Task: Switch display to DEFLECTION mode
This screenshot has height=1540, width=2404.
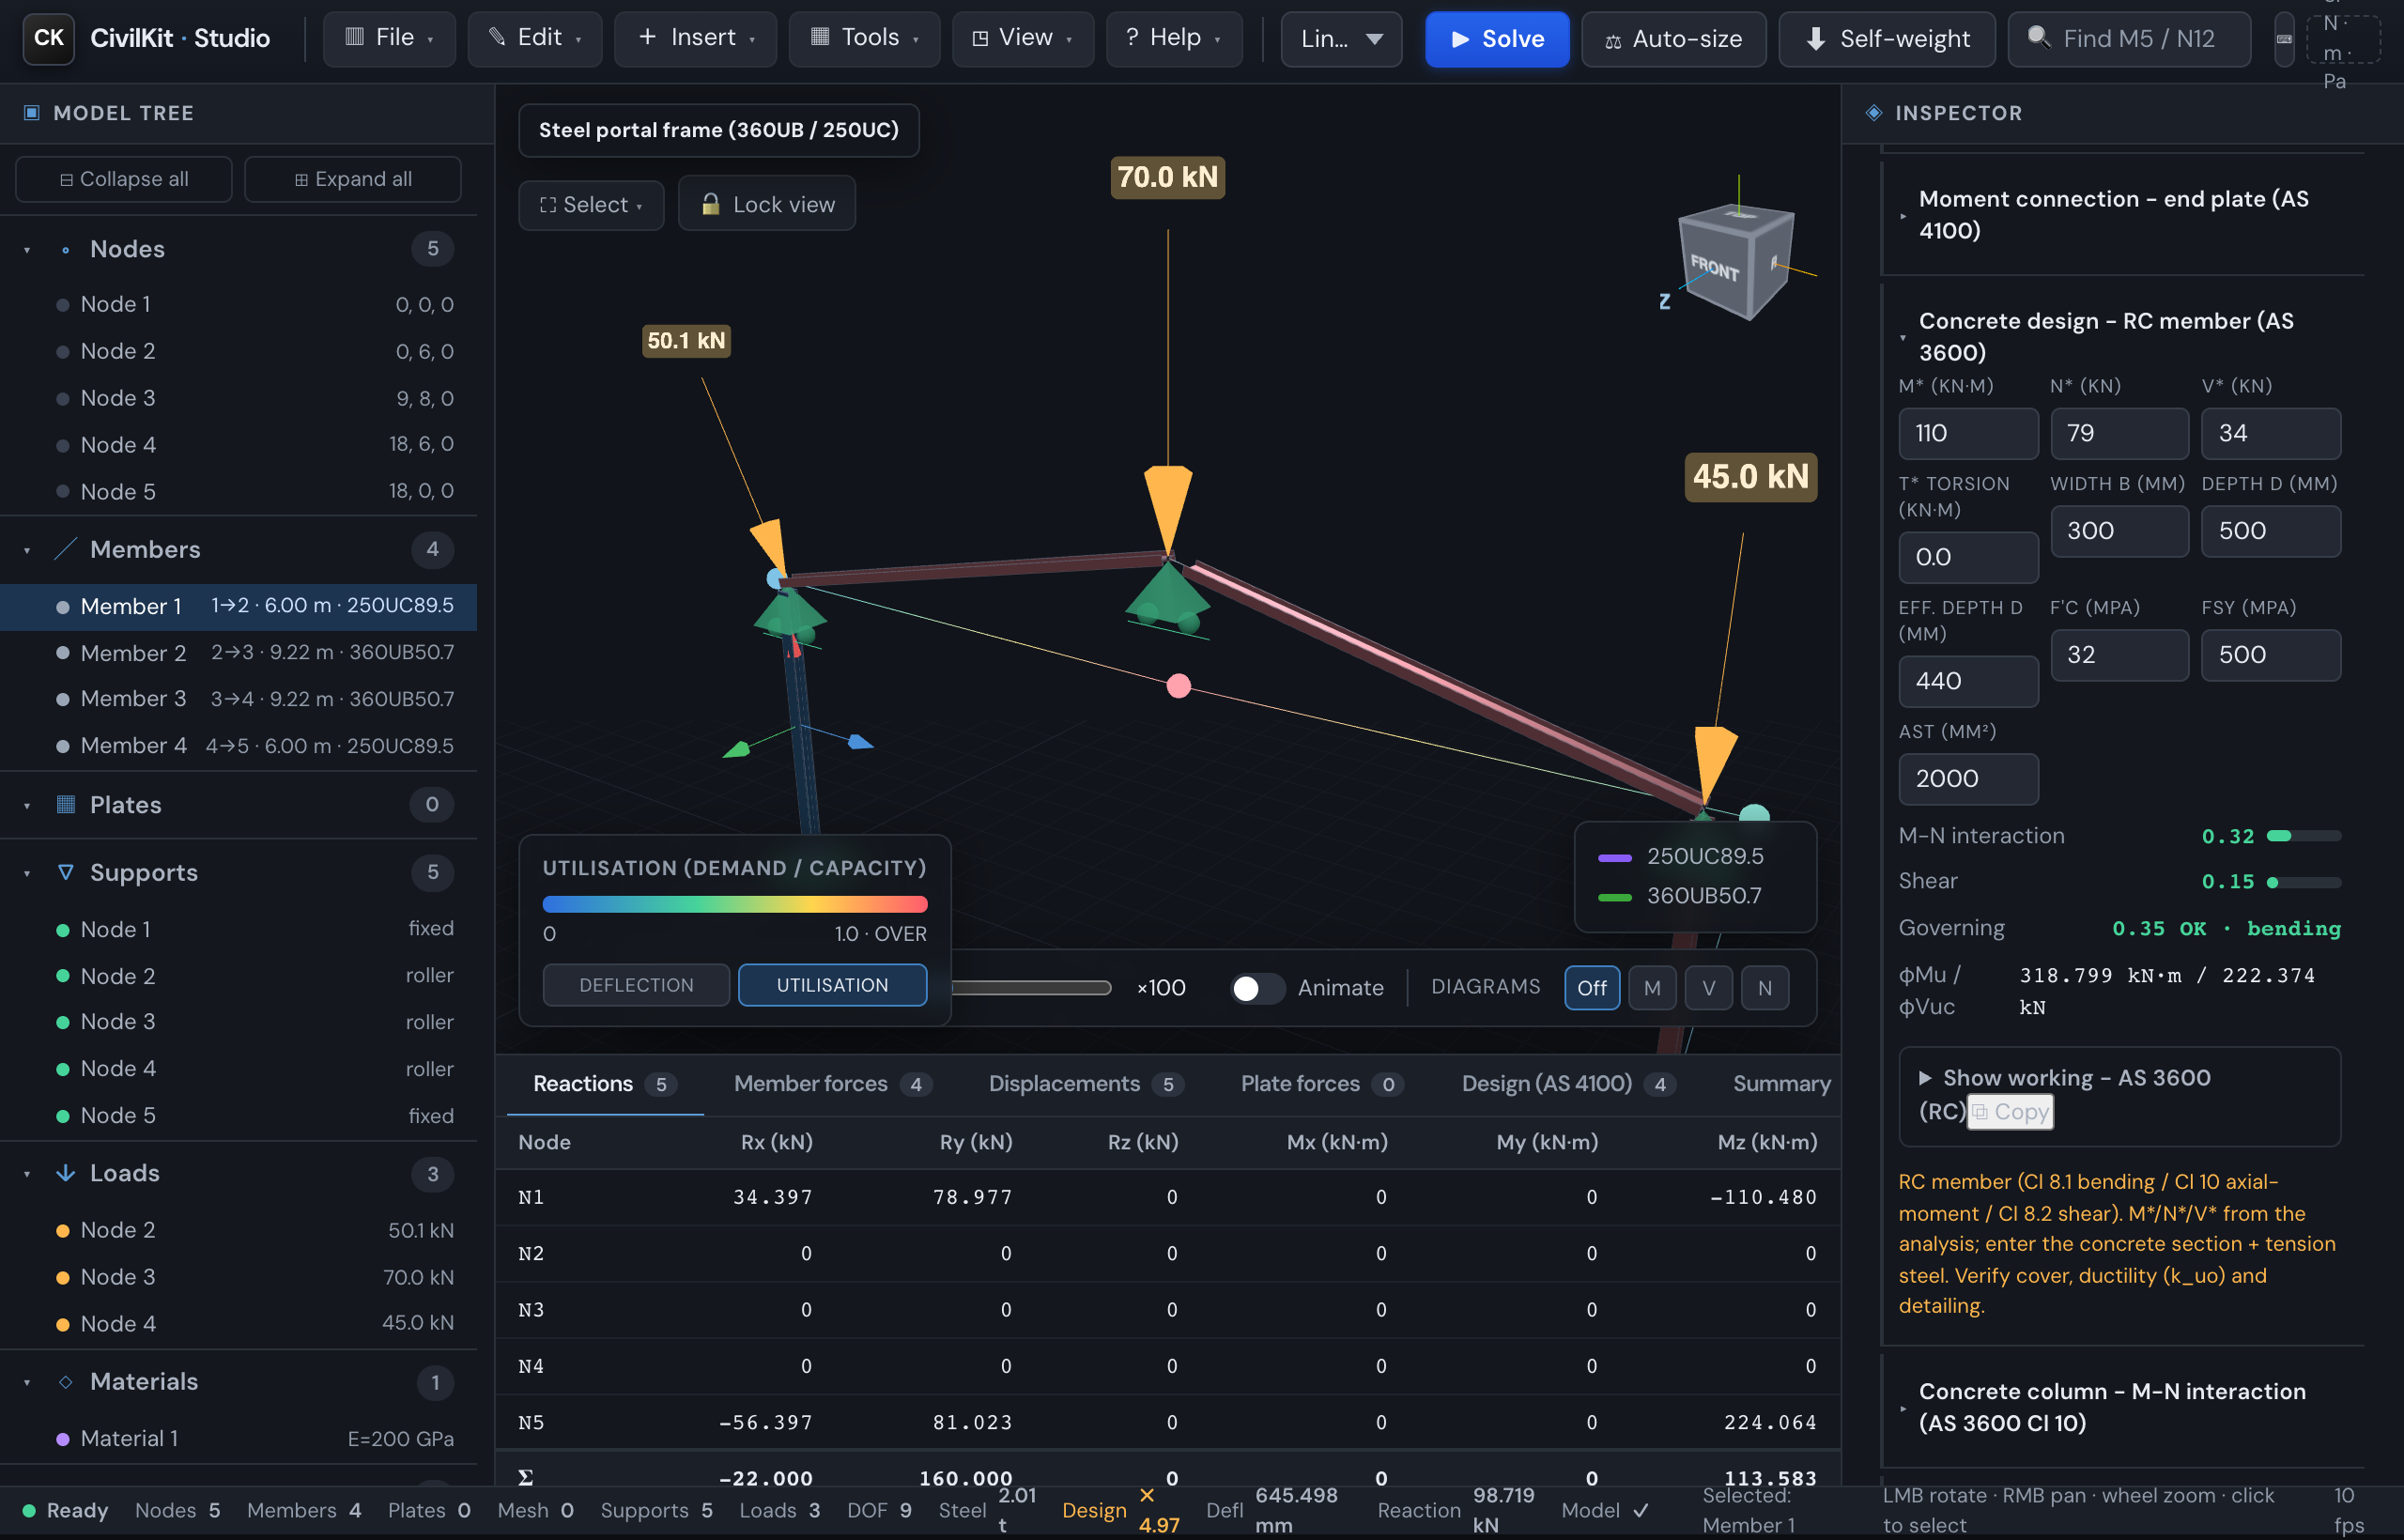Action: (x=636, y=985)
